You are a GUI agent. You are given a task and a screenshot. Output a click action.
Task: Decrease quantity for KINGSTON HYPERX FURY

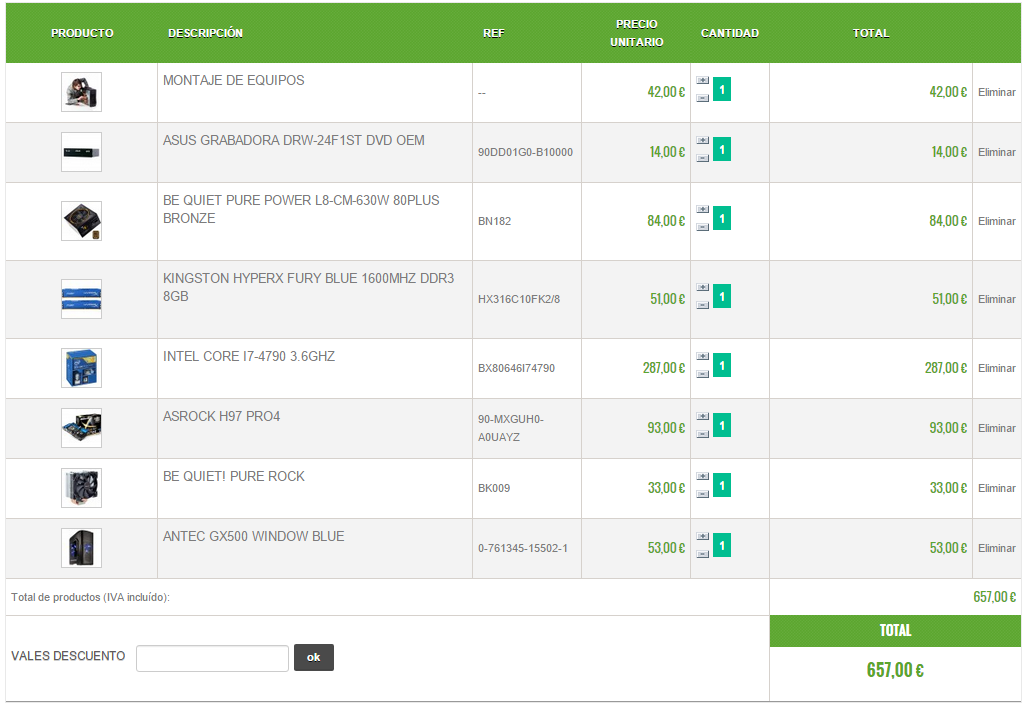(x=702, y=305)
